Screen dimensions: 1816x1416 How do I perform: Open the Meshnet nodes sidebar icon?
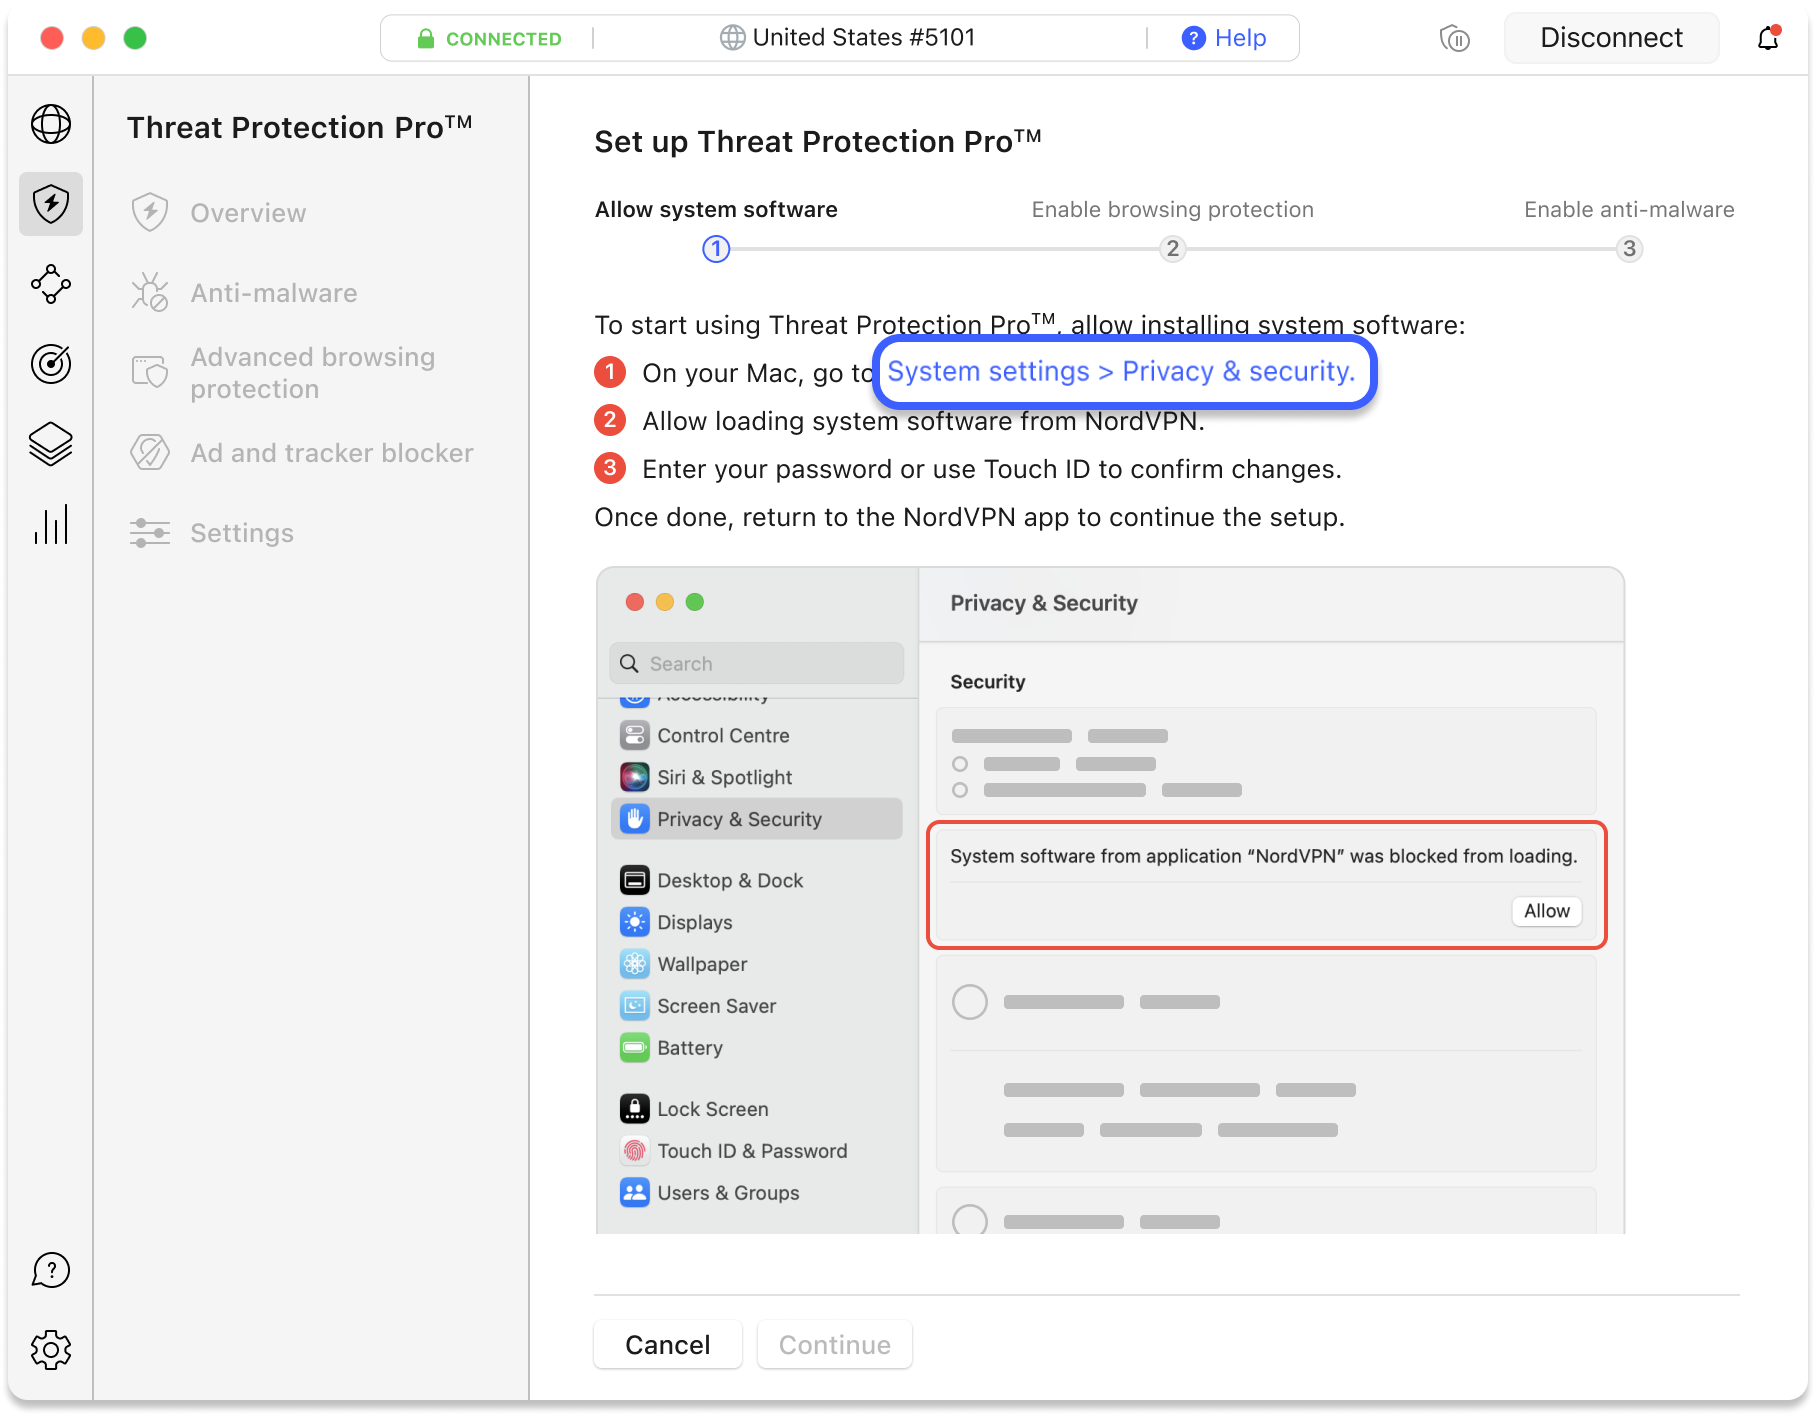[x=51, y=284]
